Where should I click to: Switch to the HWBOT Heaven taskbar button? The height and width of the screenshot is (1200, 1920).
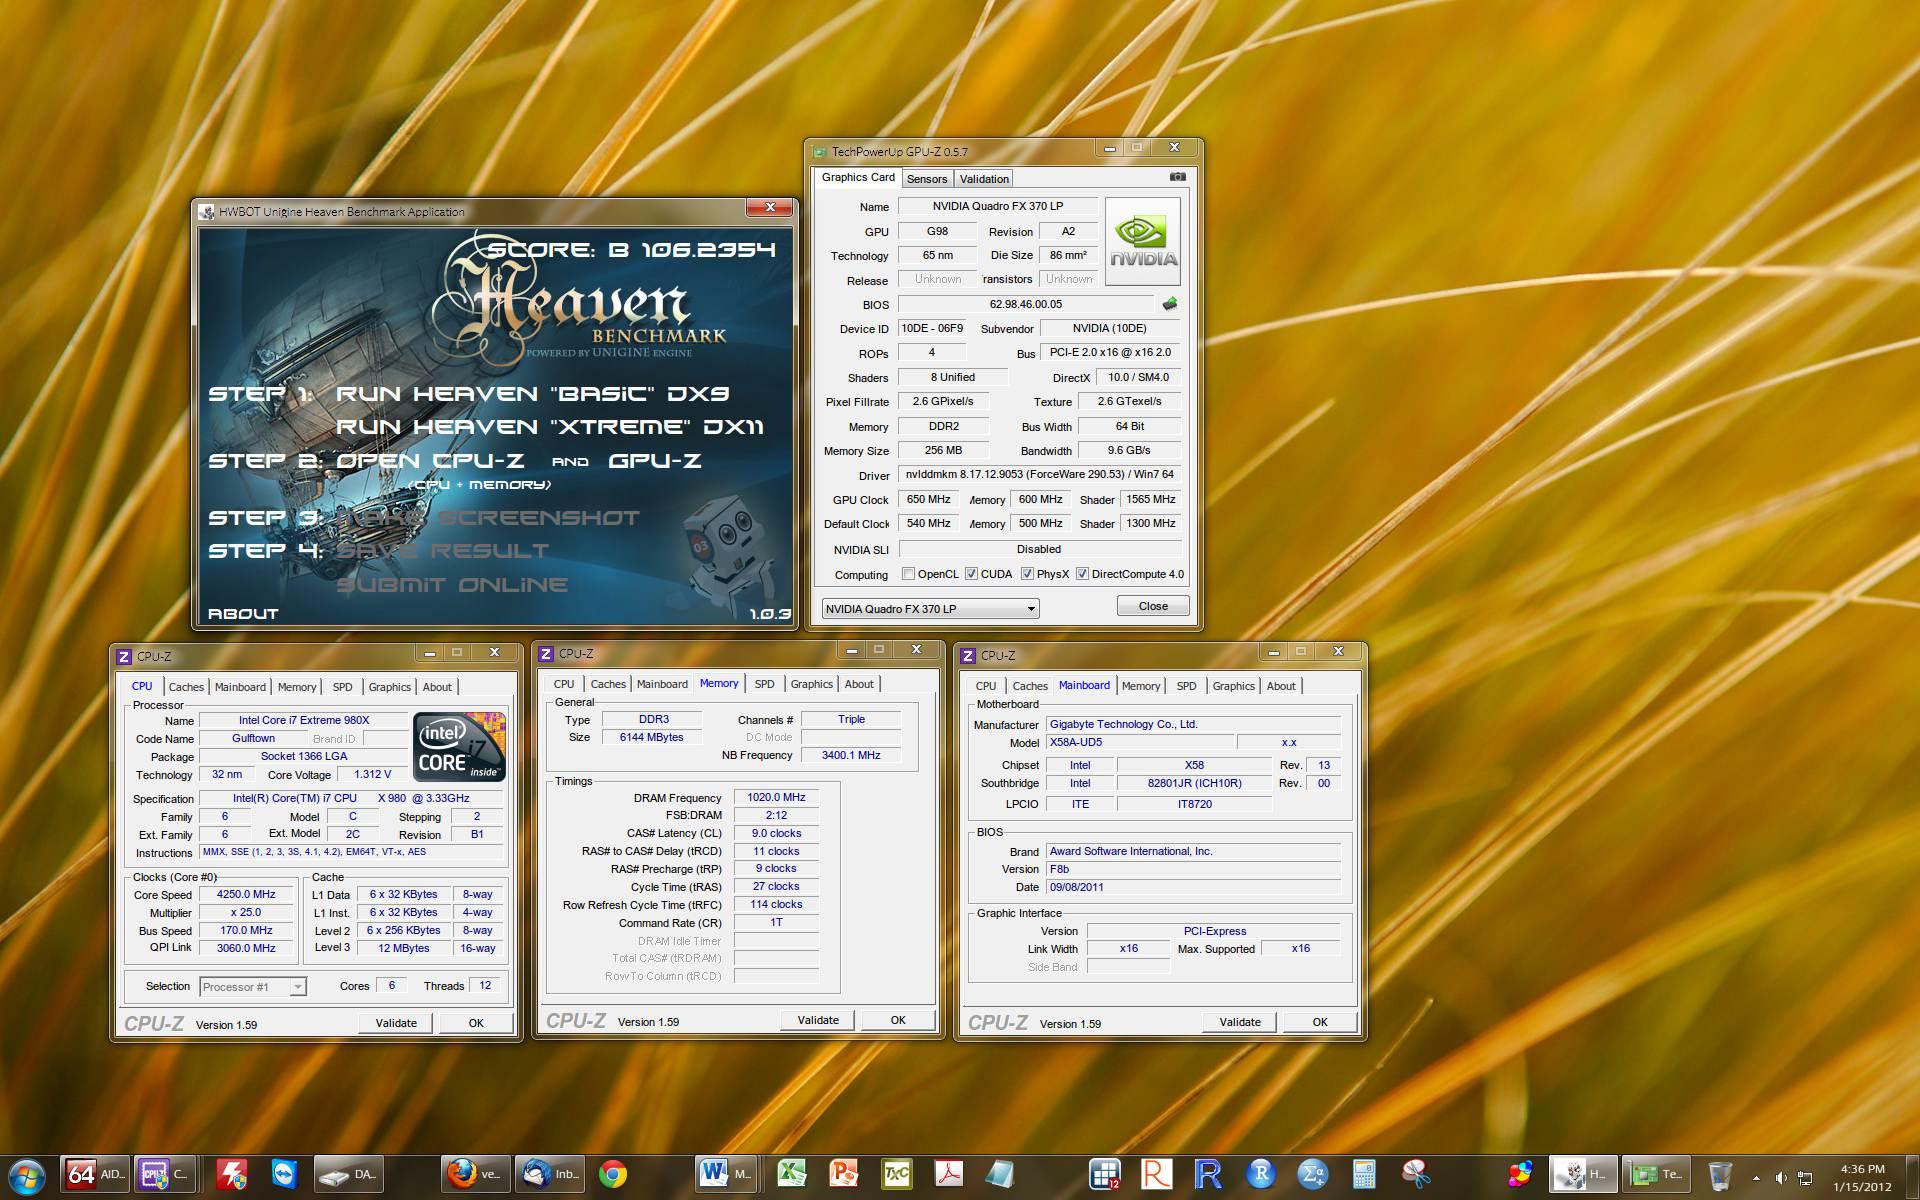[x=1583, y=1174]
